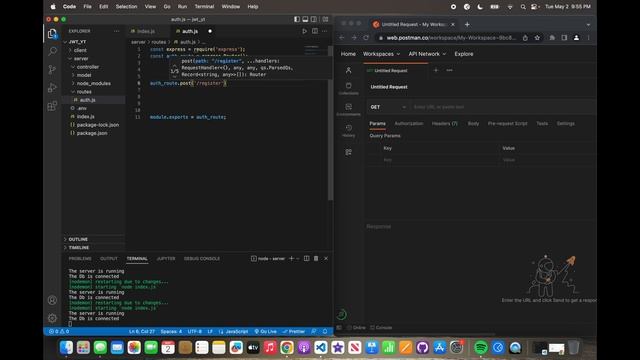Open Google Chrome from the Dock
The image size is (640, 360).
287,348
